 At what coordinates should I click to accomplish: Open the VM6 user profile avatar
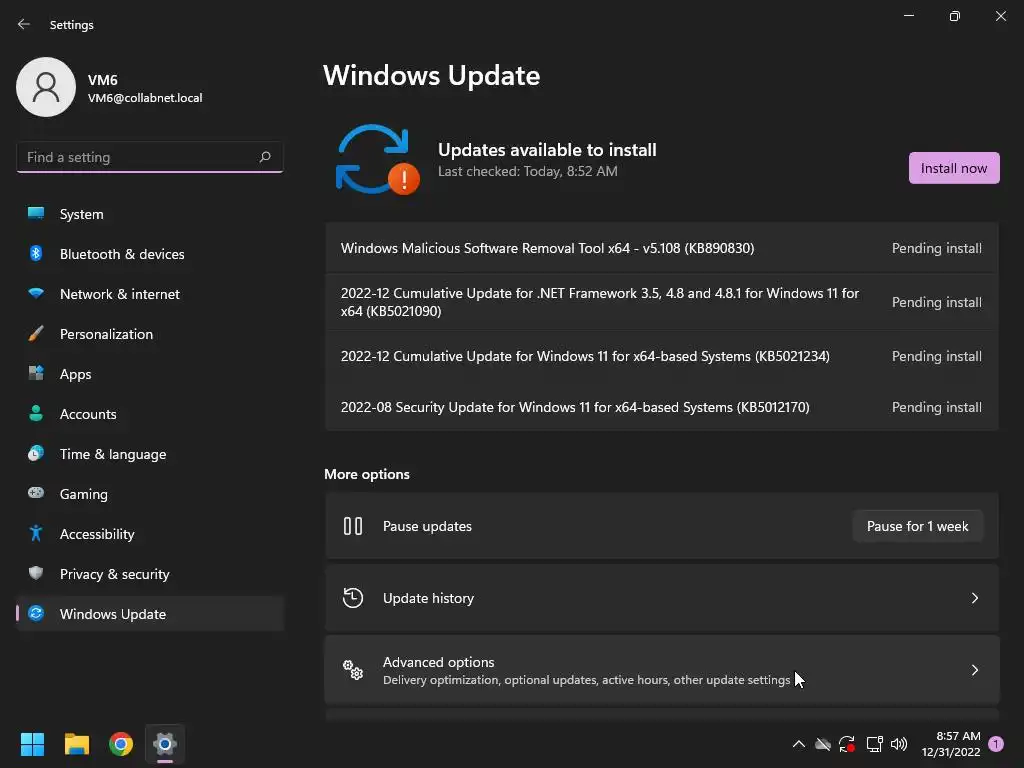click(46, 87)
